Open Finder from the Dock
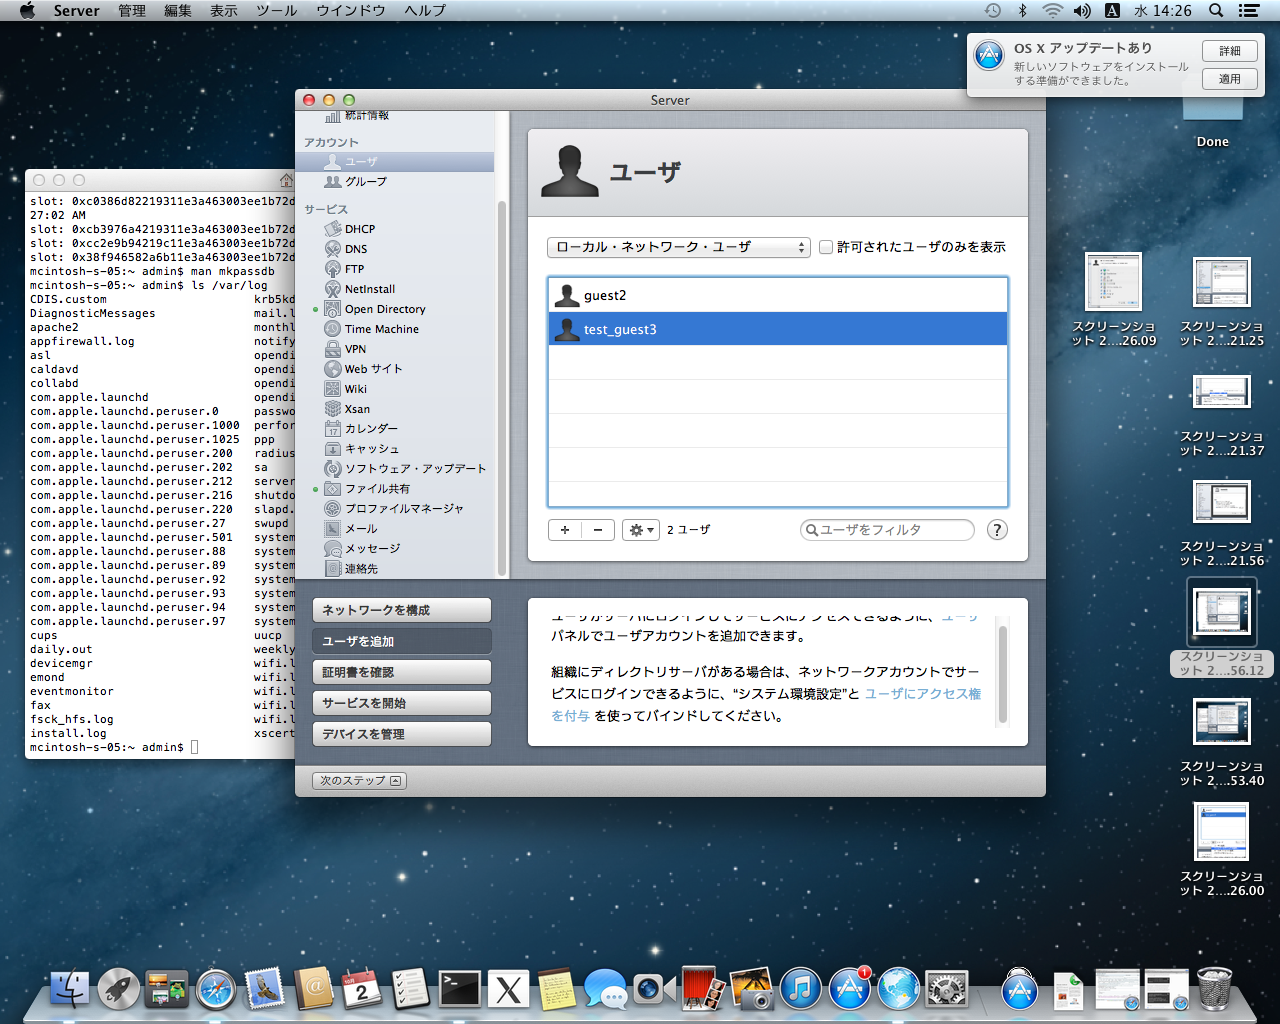1280x1024 pixels. click(70, 990)
